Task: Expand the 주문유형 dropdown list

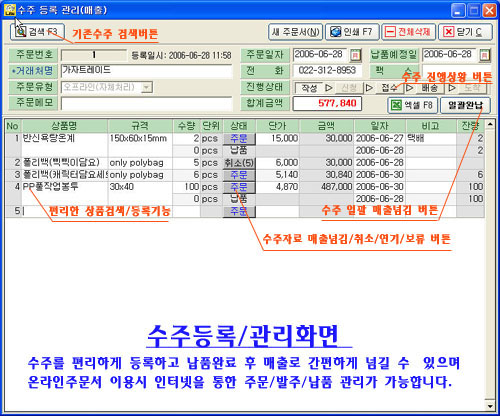Action: pos(146,87)
